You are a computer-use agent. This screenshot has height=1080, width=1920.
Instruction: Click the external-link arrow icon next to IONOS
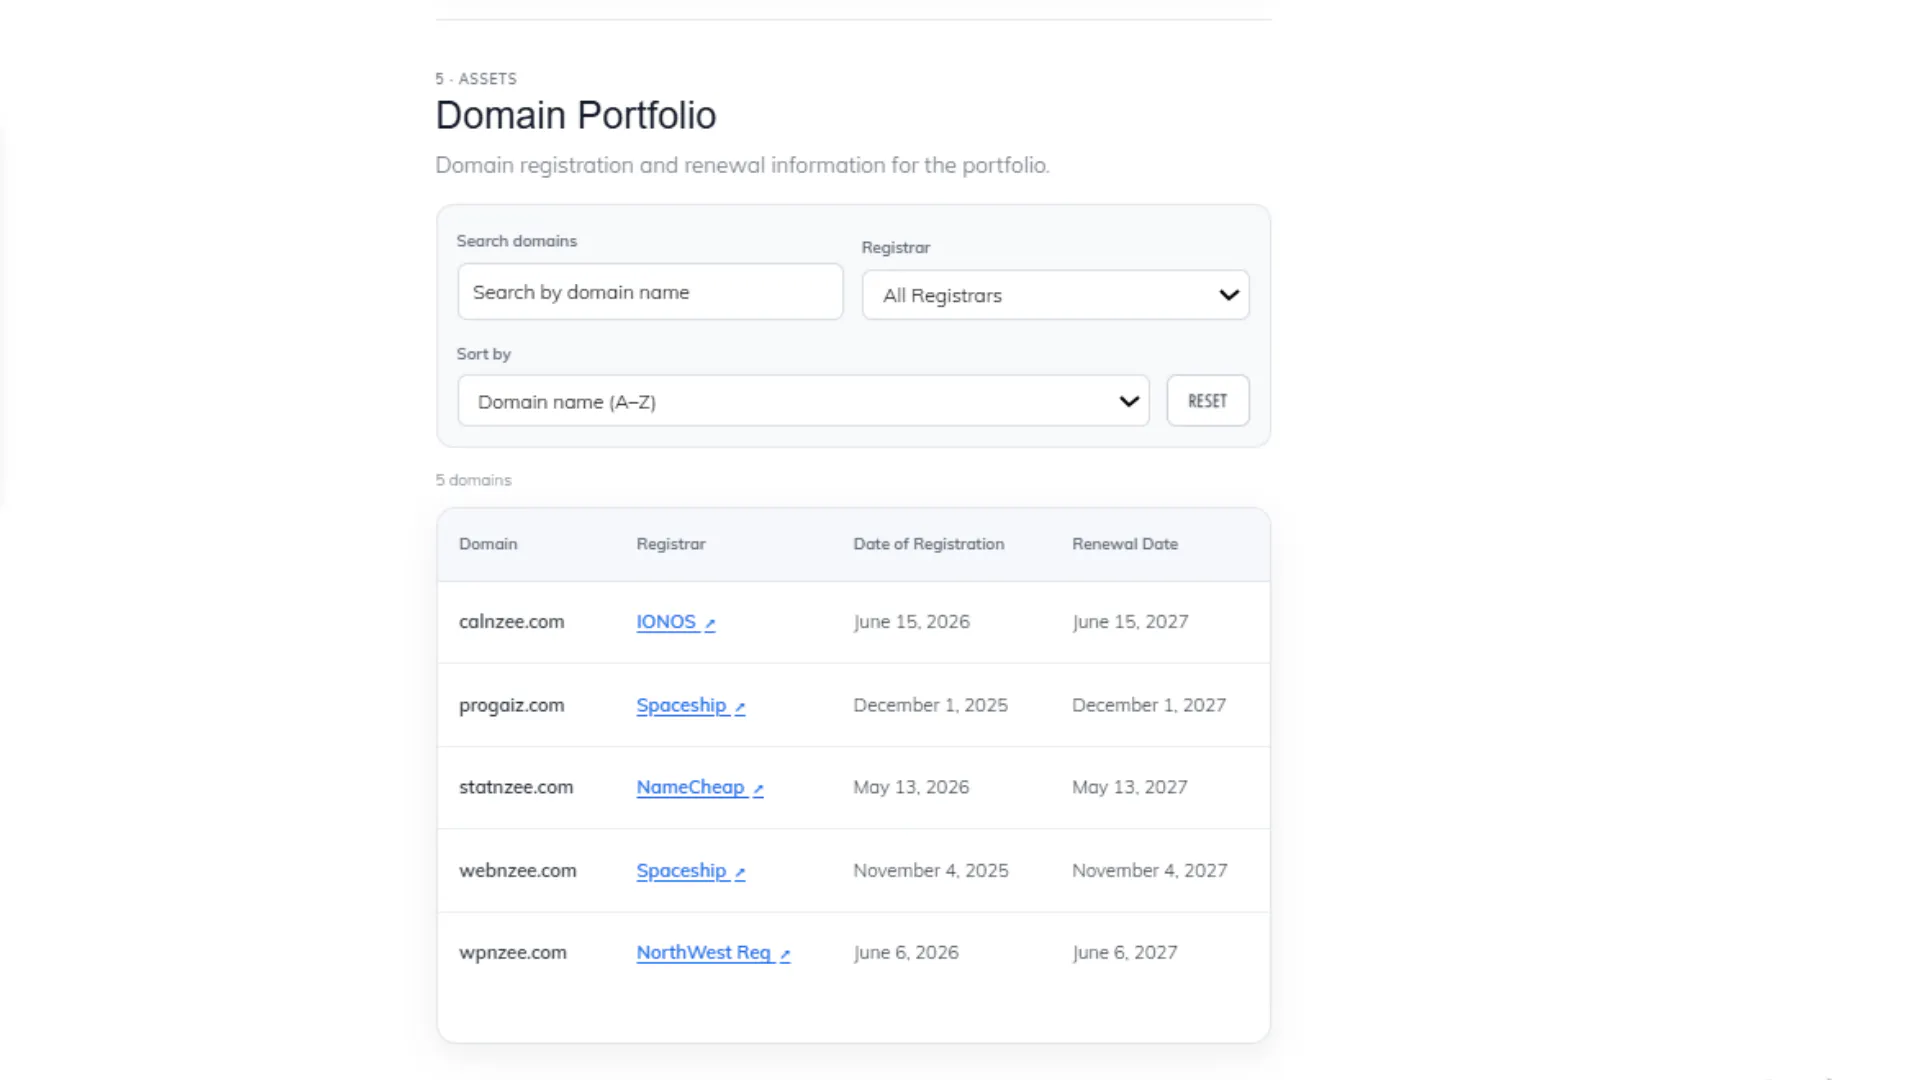pos(710,624)
